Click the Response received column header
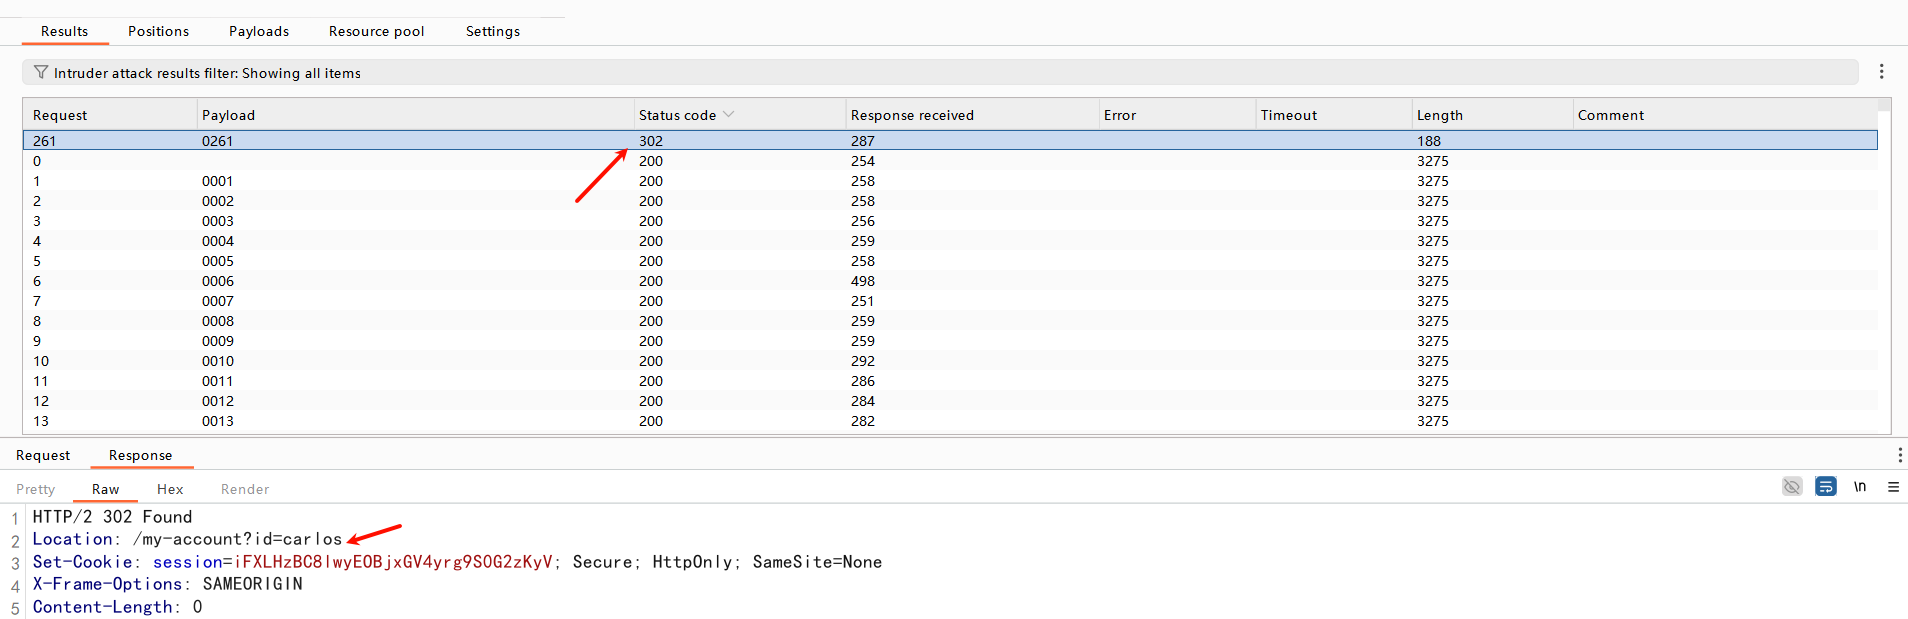This screenshot has height=619, width=1908. click(911, 115)
